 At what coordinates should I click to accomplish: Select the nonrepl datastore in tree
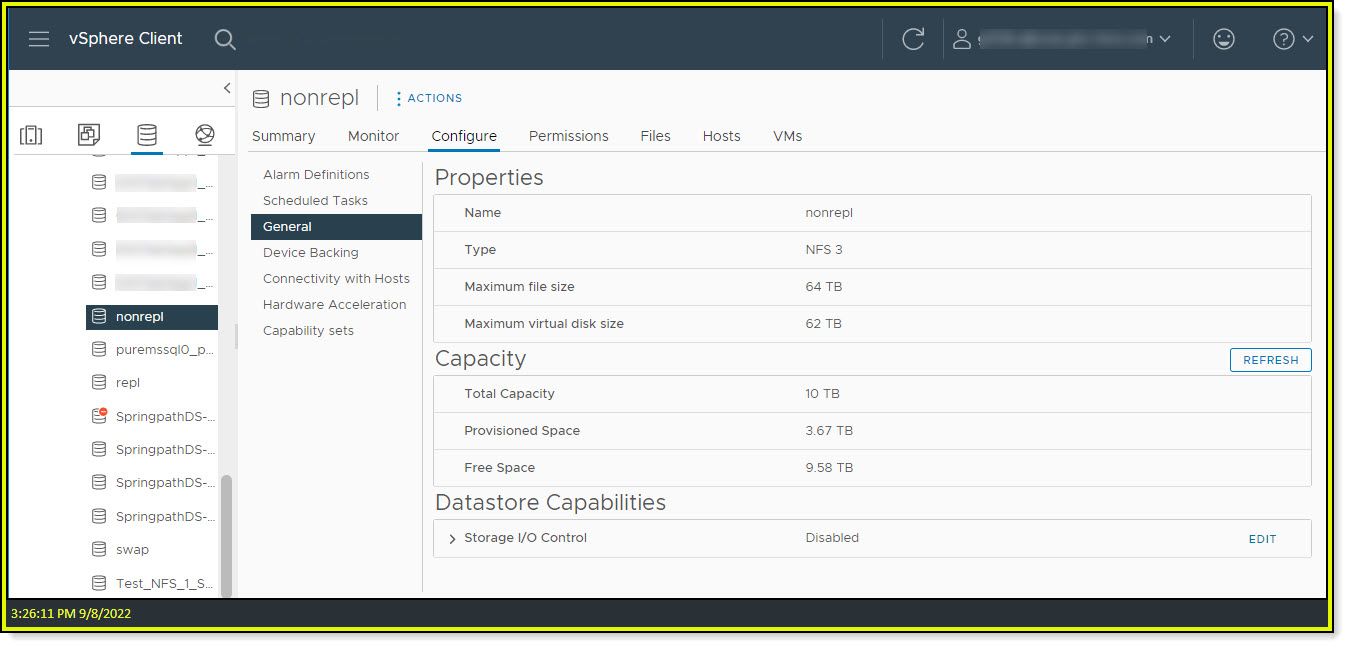click(x=152, y=316)
